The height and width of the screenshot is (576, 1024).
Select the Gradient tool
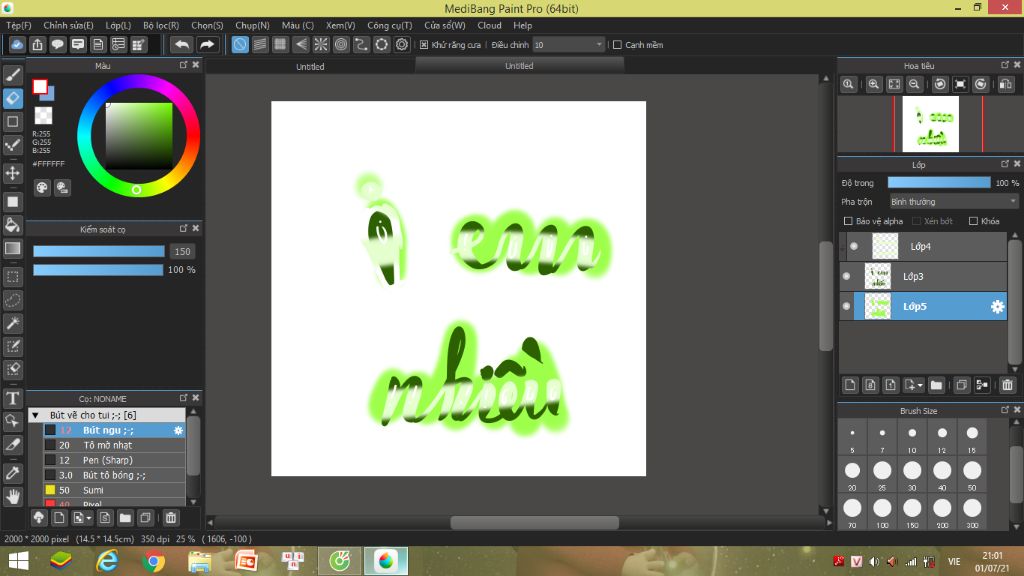[x=12, y=248]
